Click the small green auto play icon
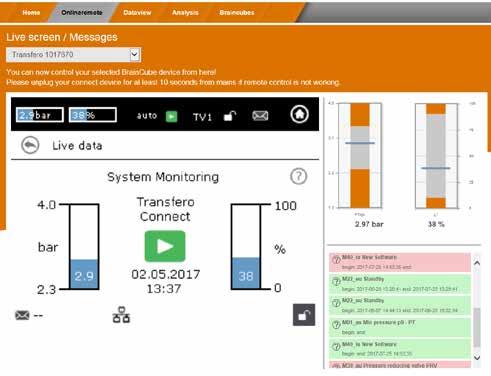This screenshot has width=491, height=376. tap(171, 116)
